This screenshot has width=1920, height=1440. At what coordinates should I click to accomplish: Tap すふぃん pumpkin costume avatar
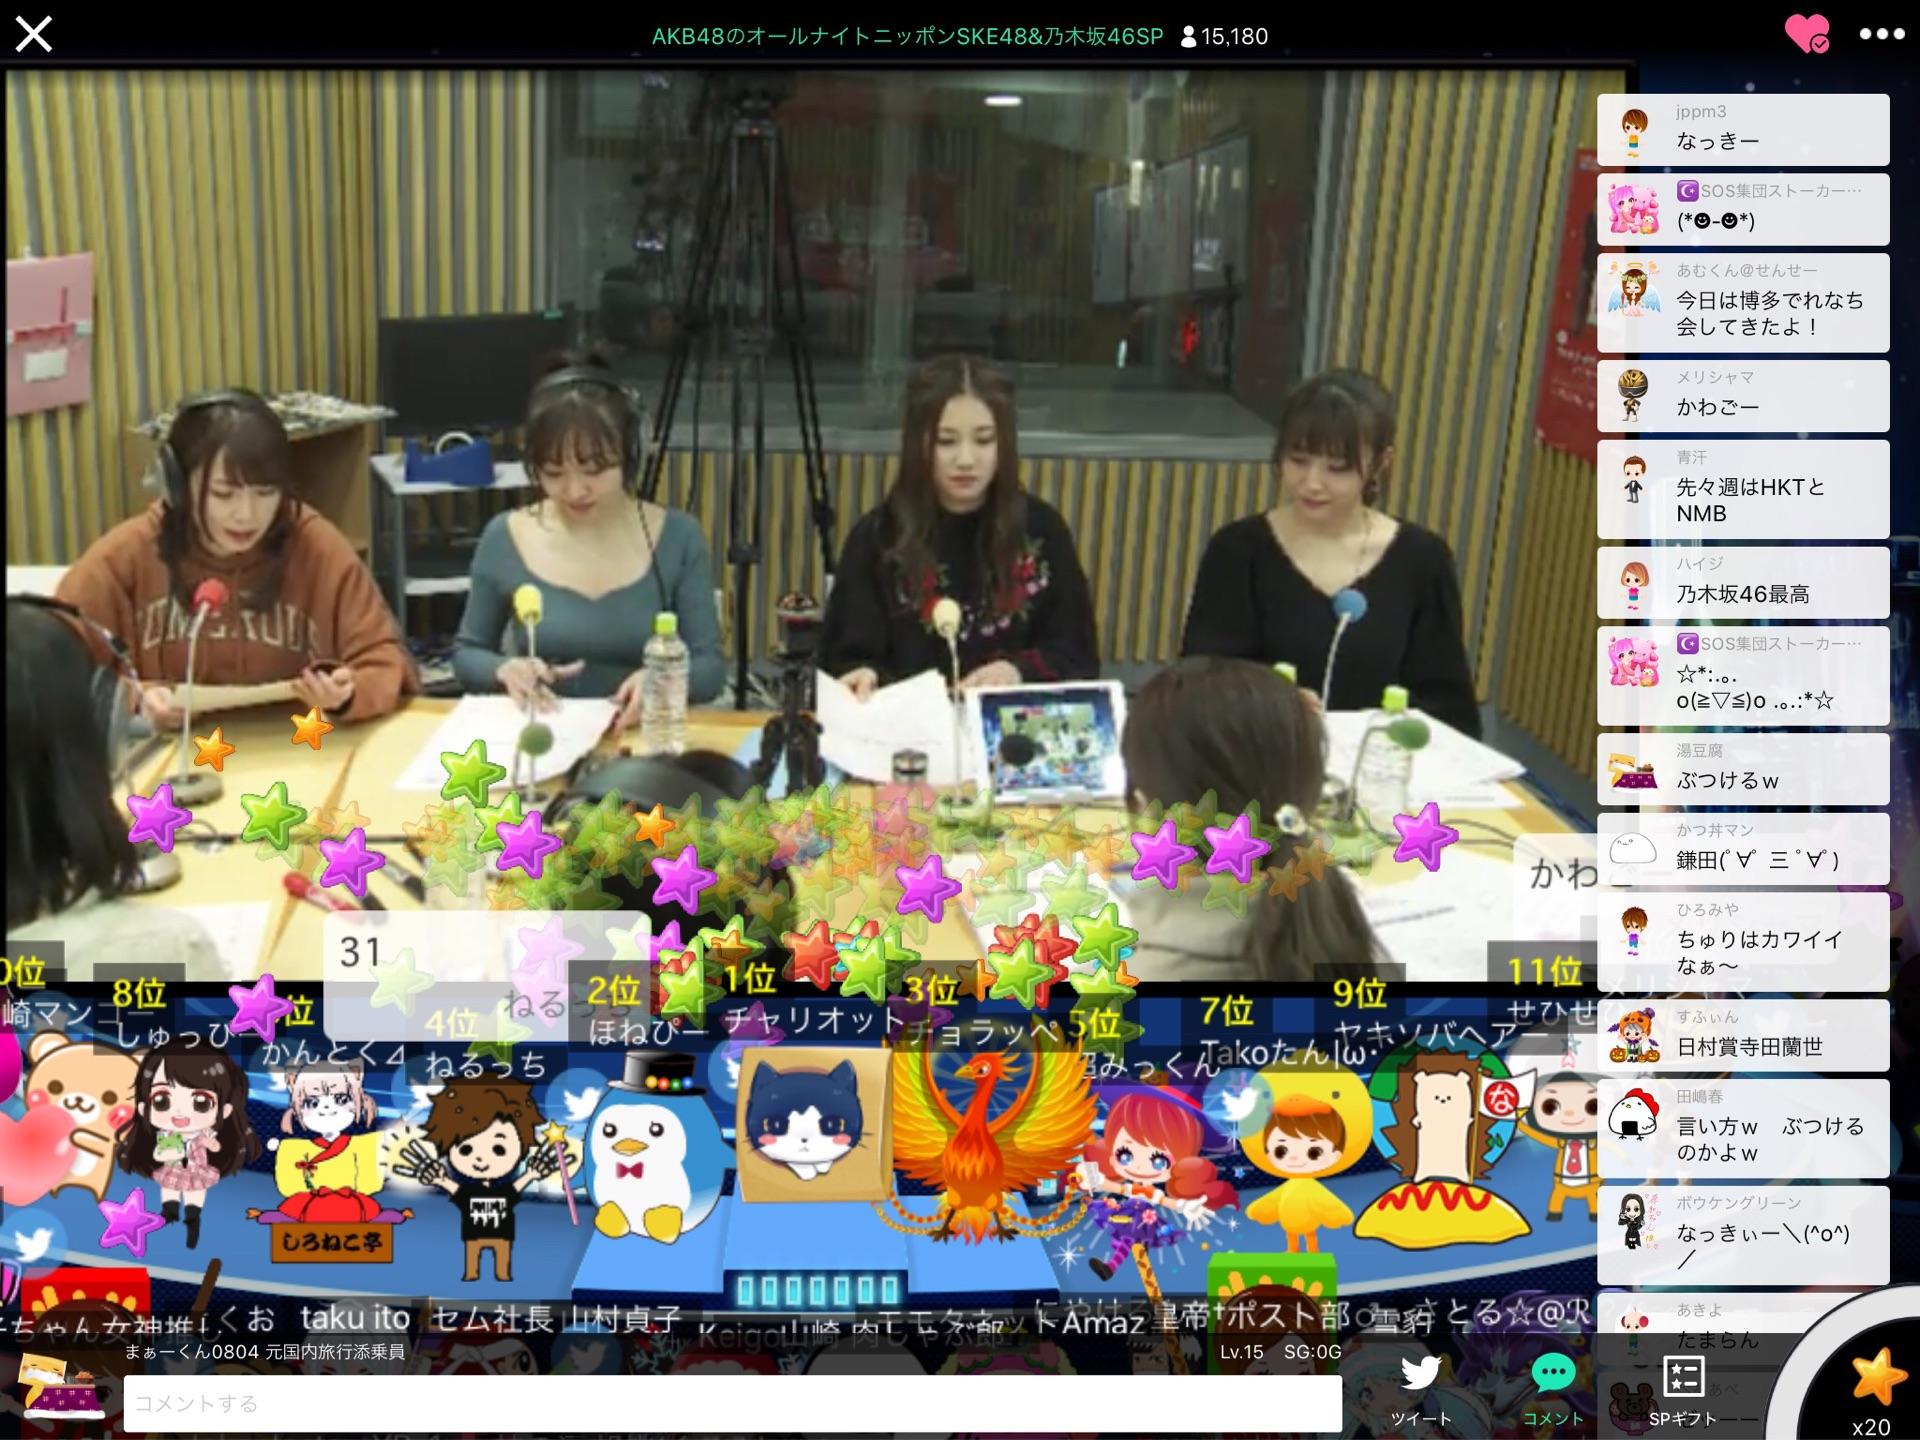[1634, 1037]
